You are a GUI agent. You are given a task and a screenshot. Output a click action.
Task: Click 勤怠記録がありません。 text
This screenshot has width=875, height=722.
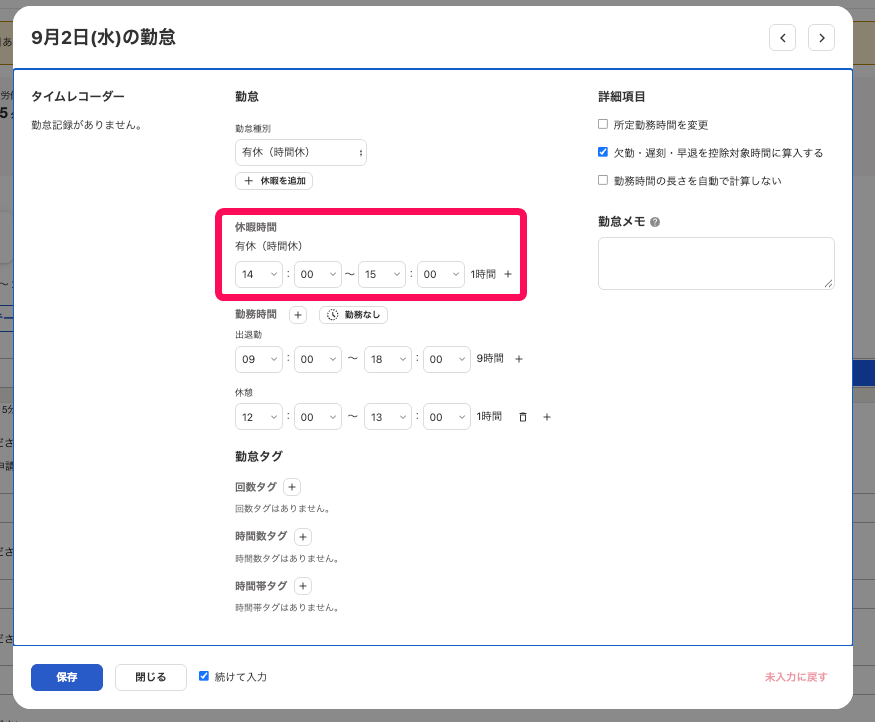[x=86, y=125]
